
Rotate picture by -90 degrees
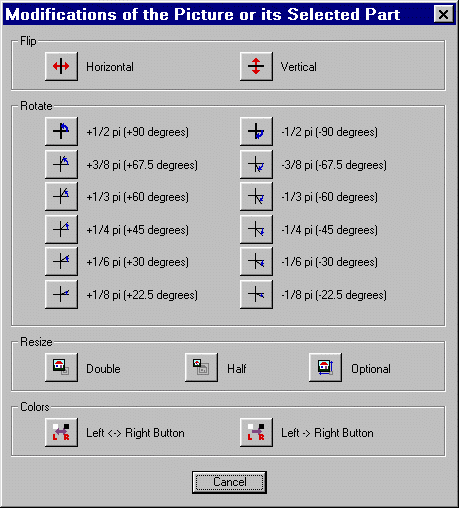click(x=256, y=131)
